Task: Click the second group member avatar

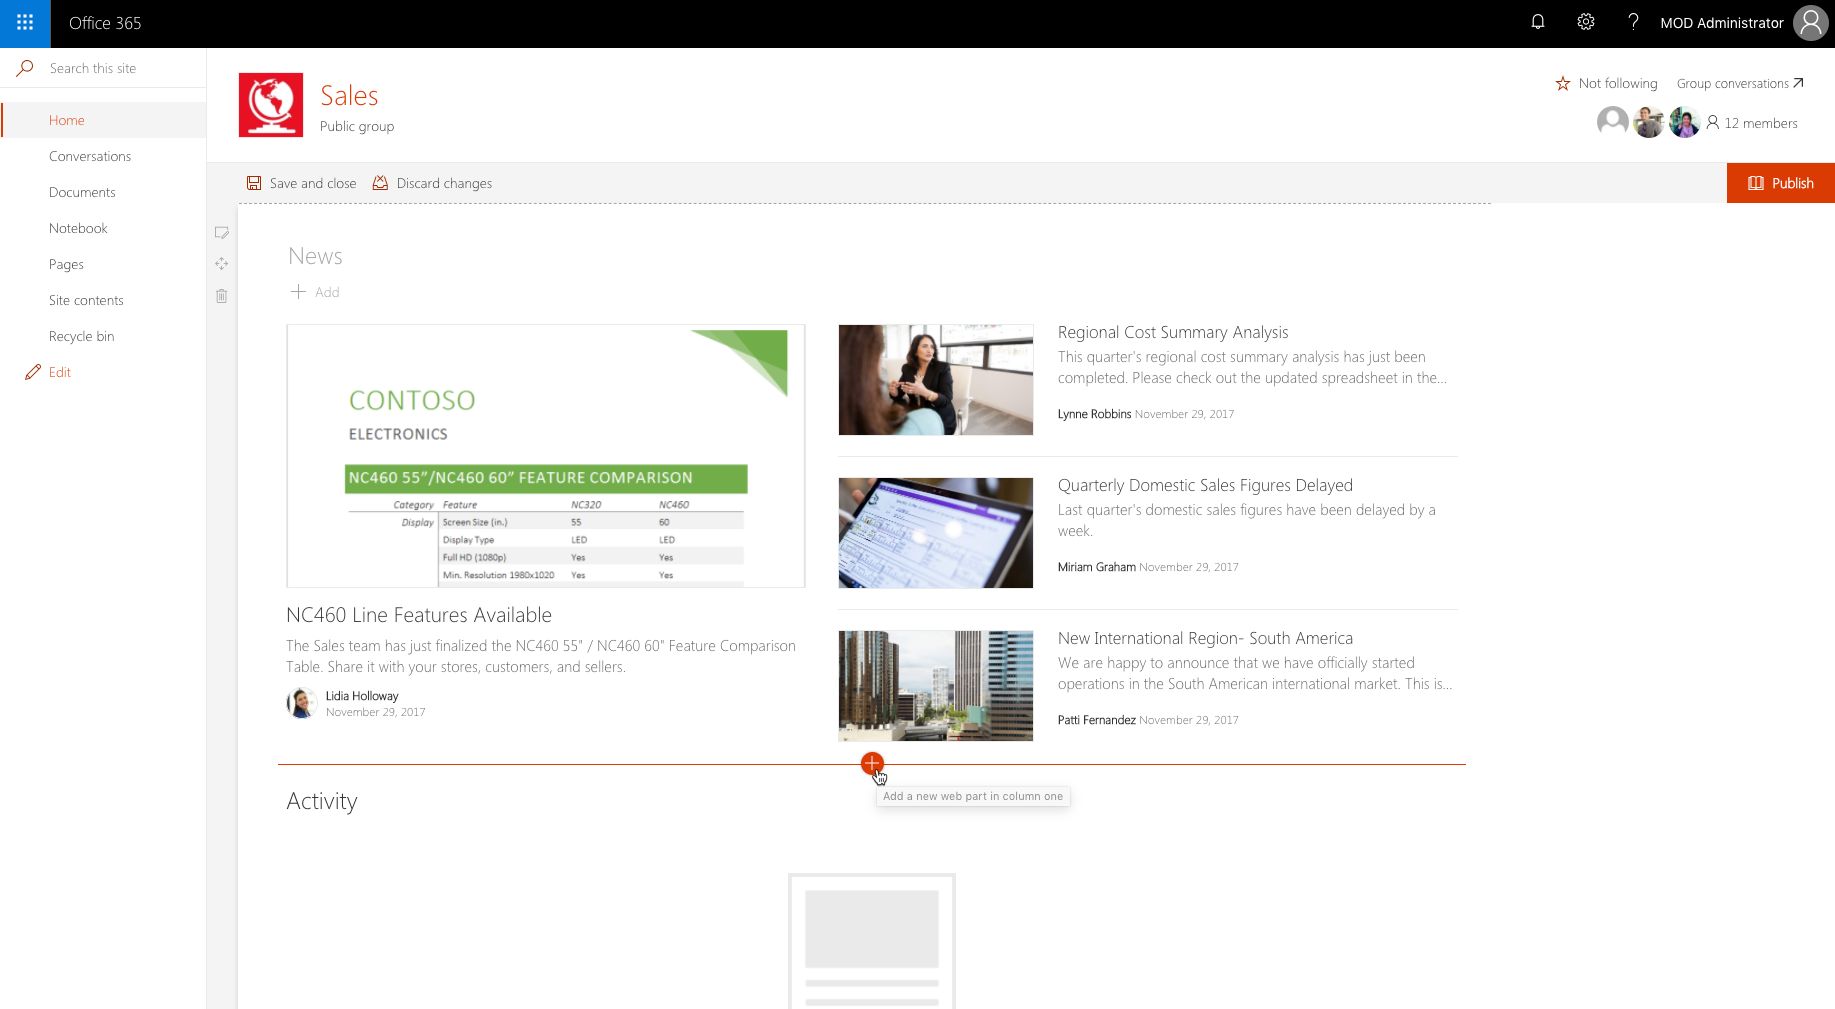Action: (1649, 123)
